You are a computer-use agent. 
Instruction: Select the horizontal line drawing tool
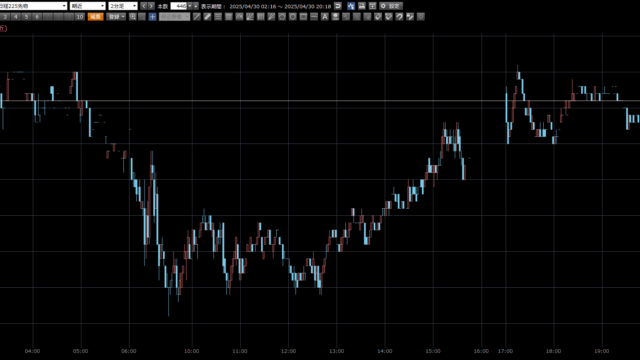tap(314, 17)
